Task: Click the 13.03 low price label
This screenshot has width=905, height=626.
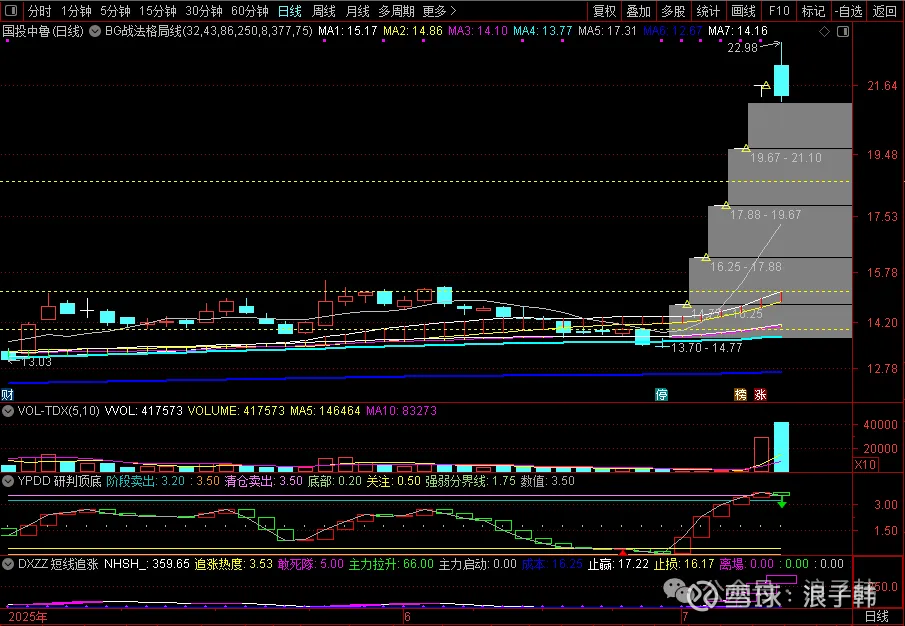Action: 36,362
